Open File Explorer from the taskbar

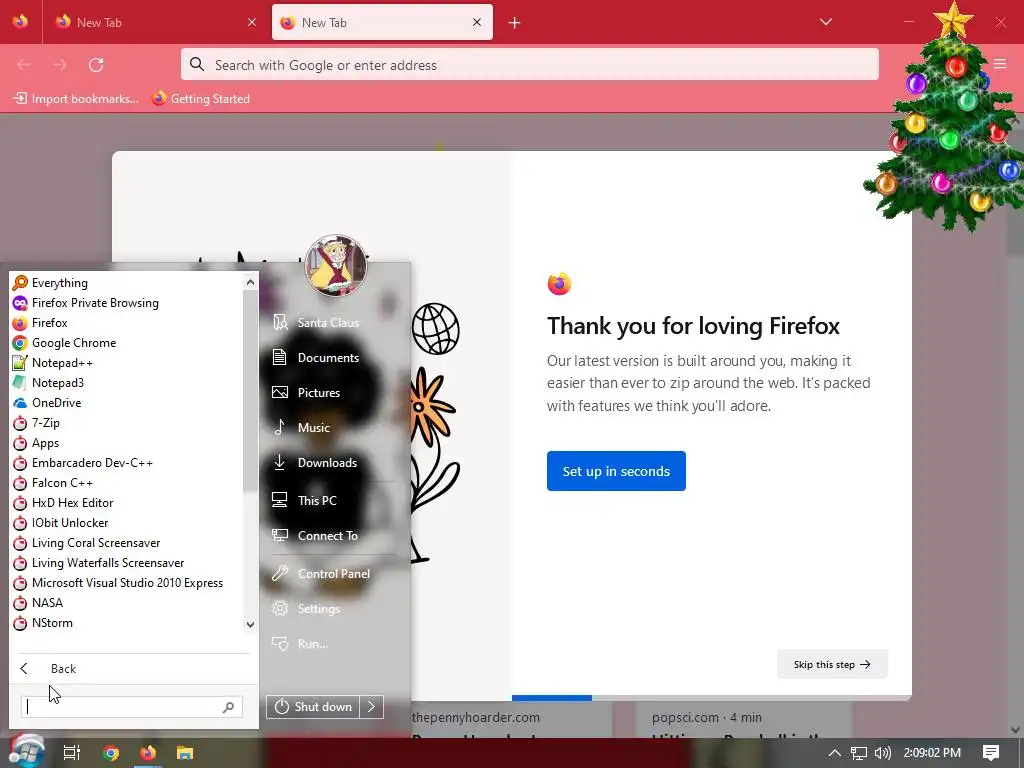[x=185, y=753]
